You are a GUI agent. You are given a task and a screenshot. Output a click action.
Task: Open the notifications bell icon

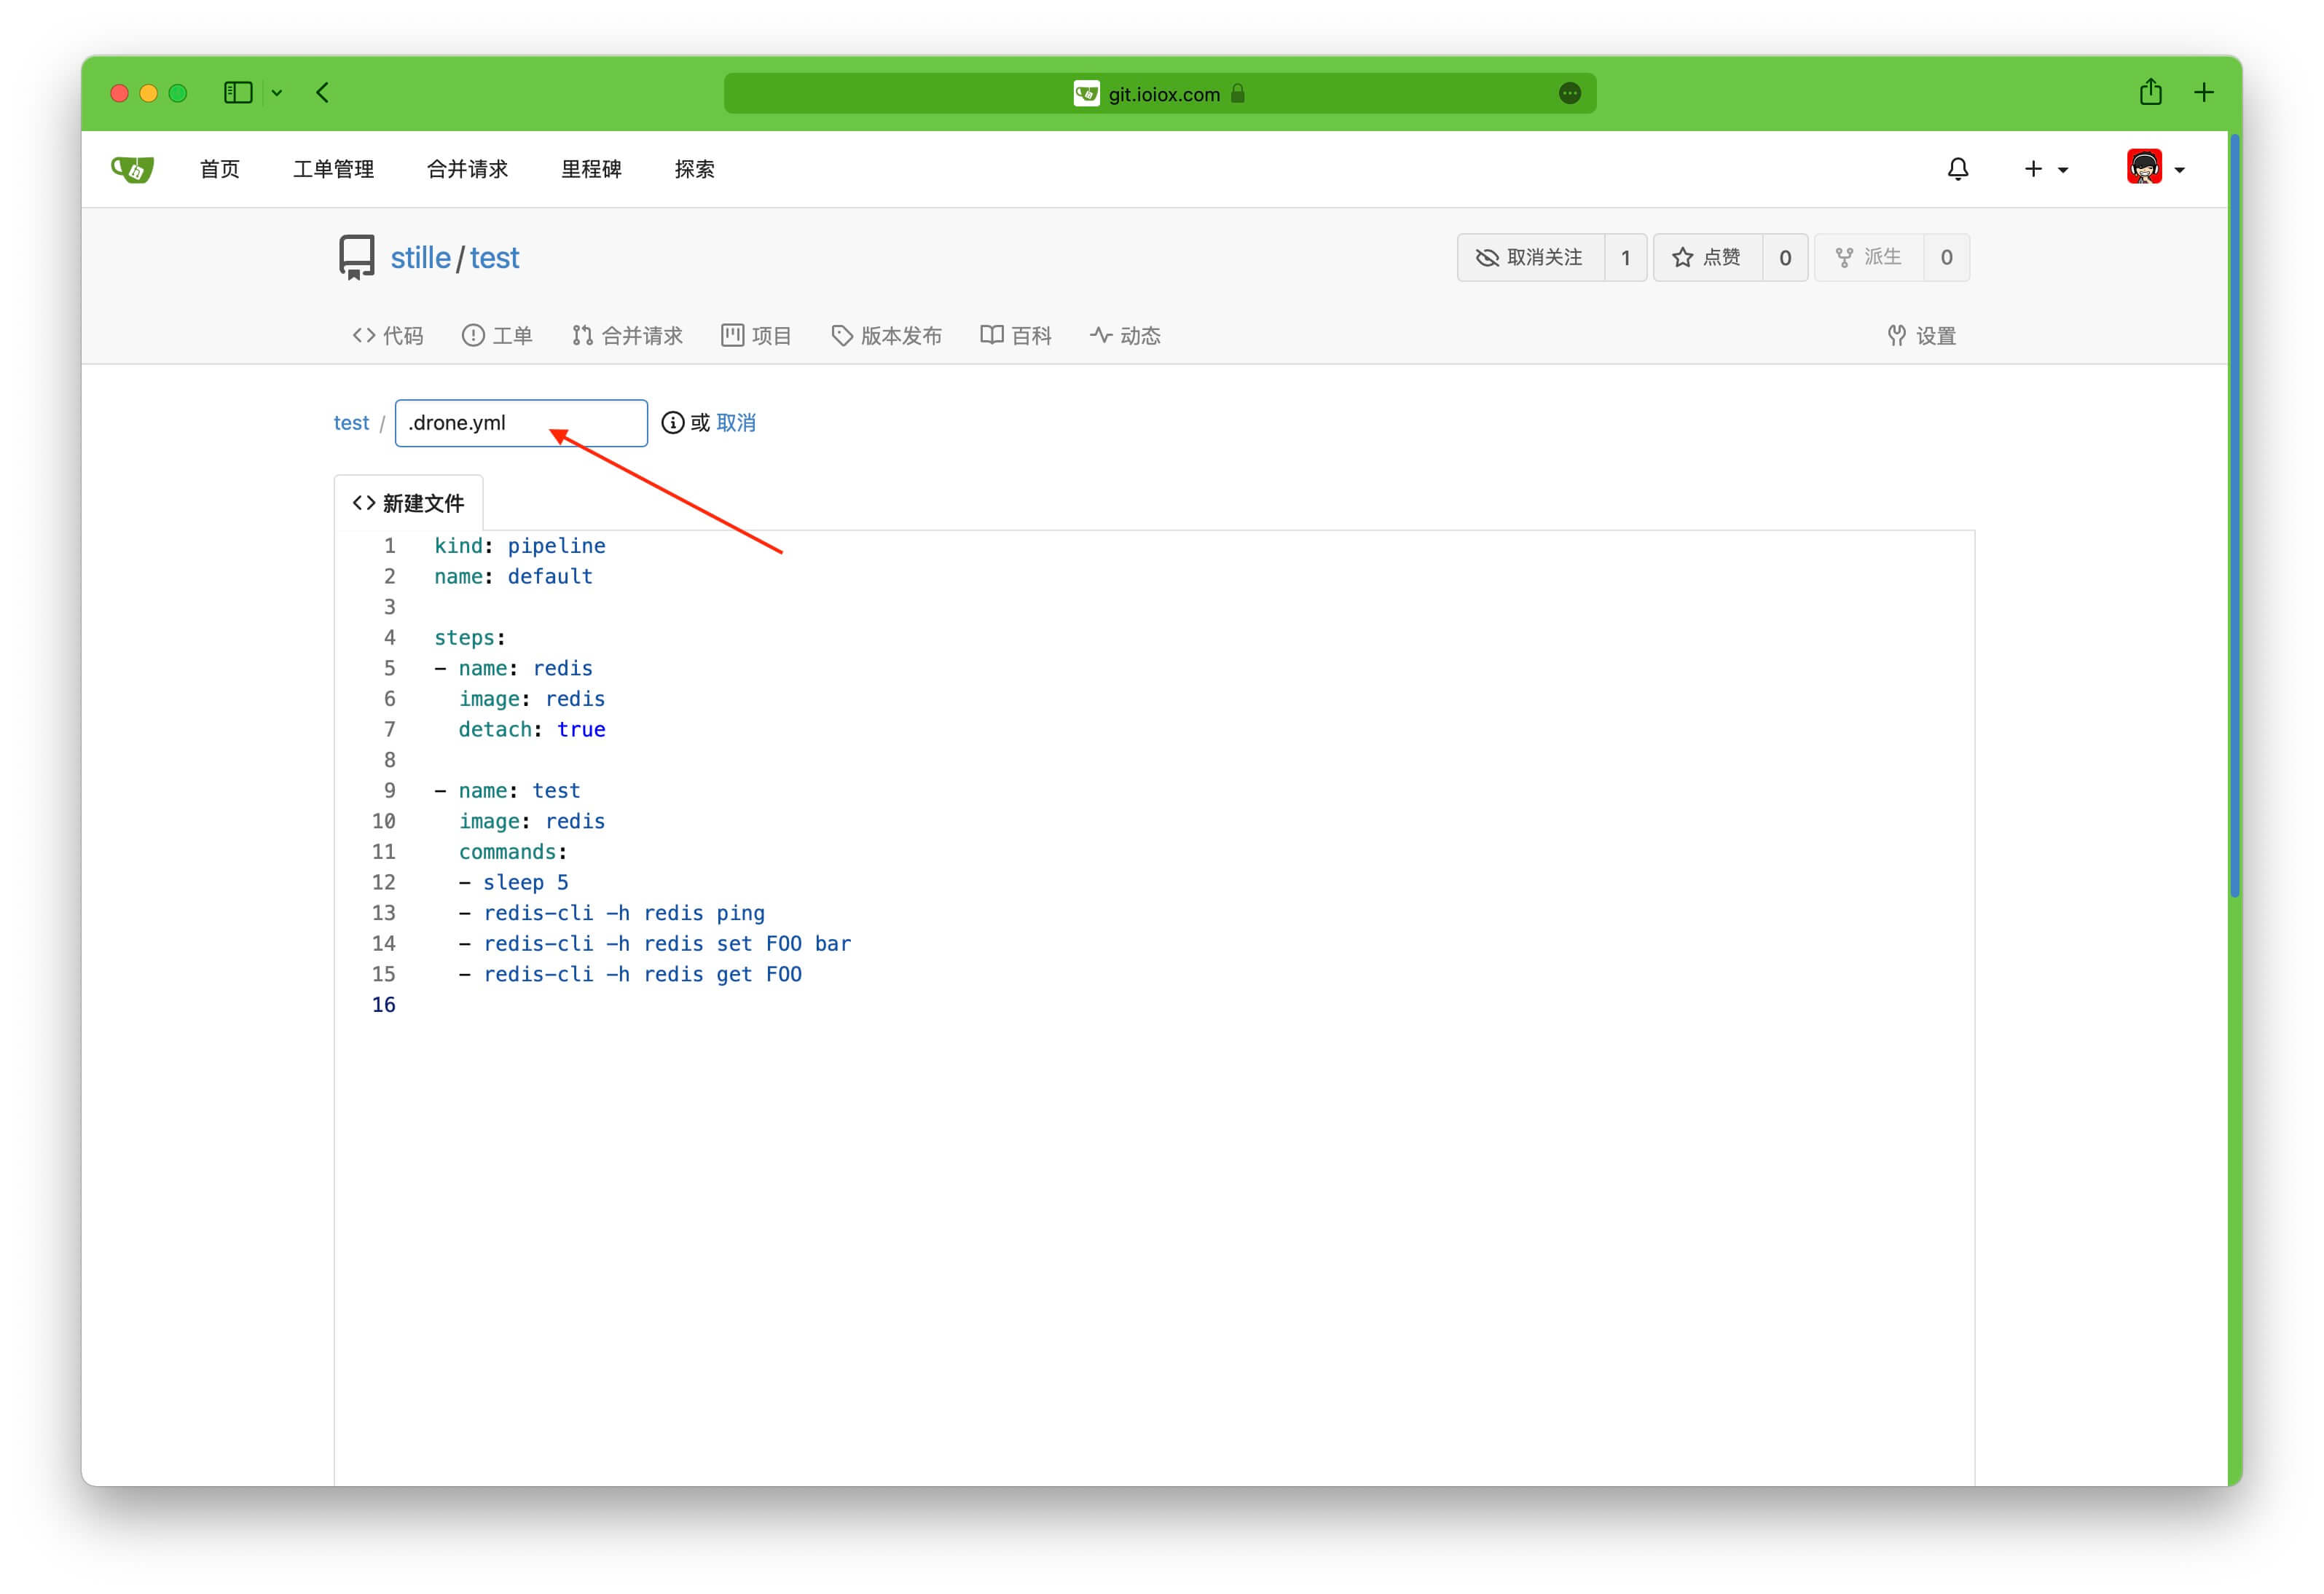[1957, 169]
